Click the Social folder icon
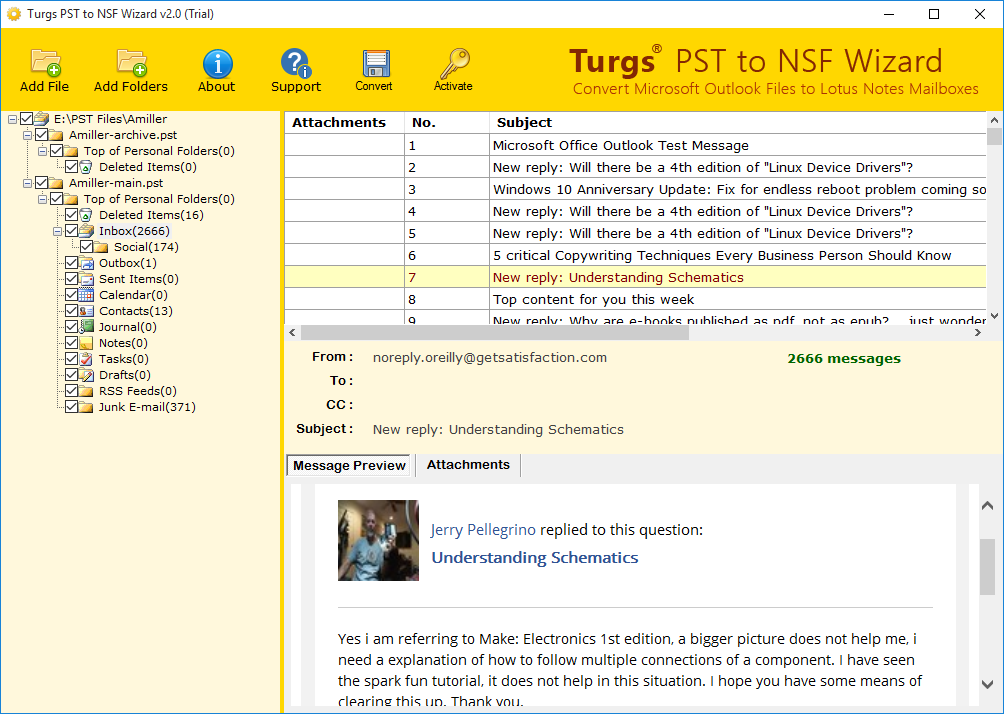Viewport: 1004px width, 714px height. click(101, 247)
